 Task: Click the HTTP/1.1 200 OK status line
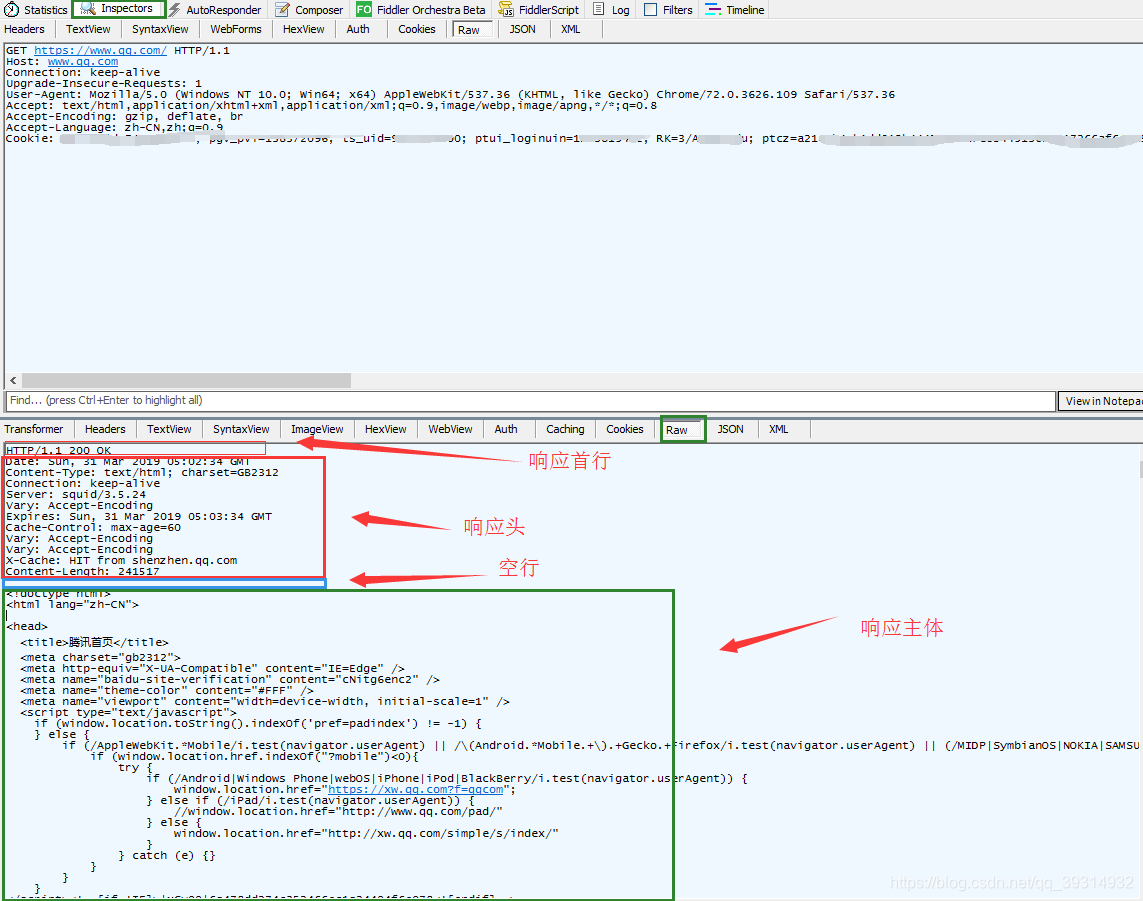click(x=58, y=450)
